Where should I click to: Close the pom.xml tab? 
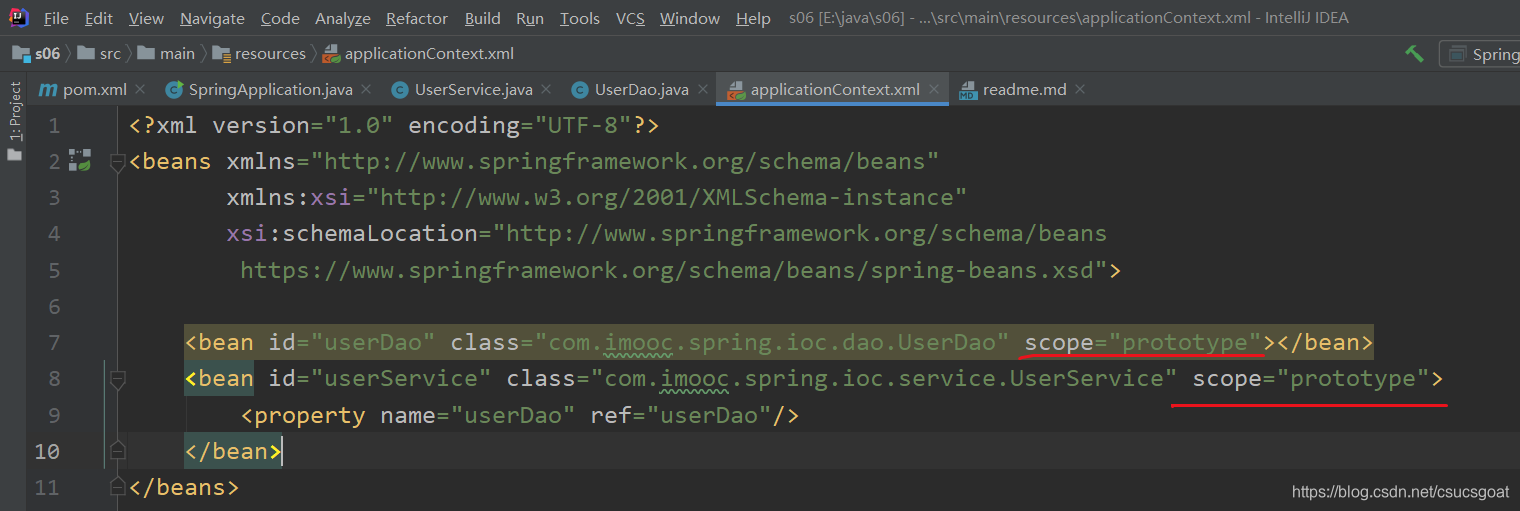point(140,89)
